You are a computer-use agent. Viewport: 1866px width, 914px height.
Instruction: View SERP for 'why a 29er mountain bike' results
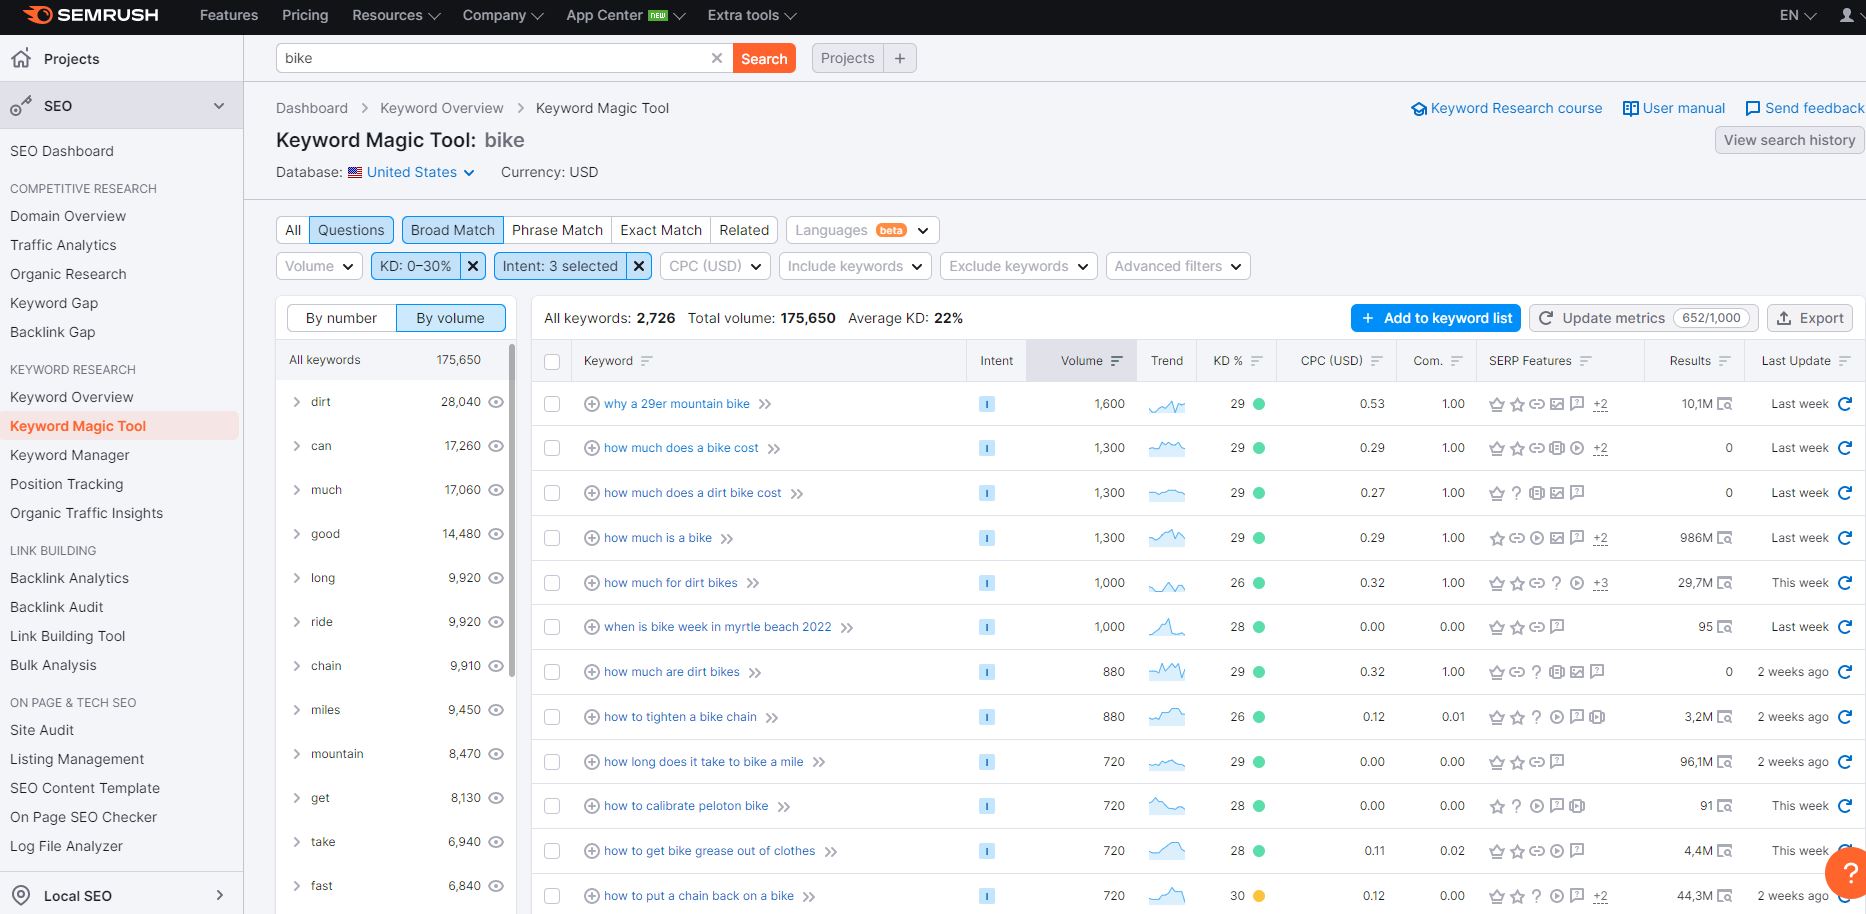1724,404
